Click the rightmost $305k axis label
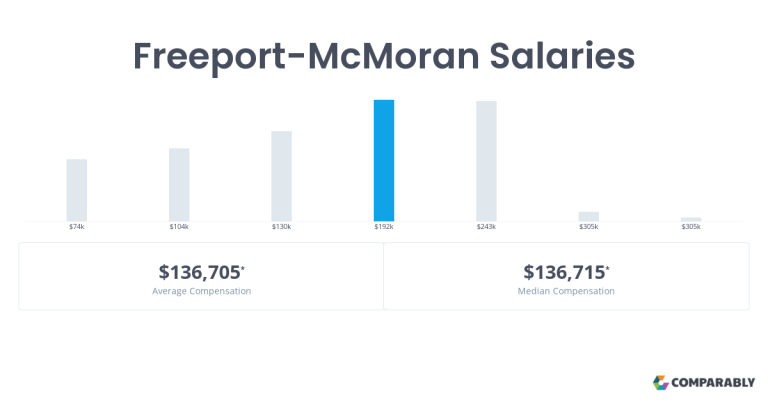Viewport: 768px width, 403px height. pyautogui.click(x=691, y=227)
